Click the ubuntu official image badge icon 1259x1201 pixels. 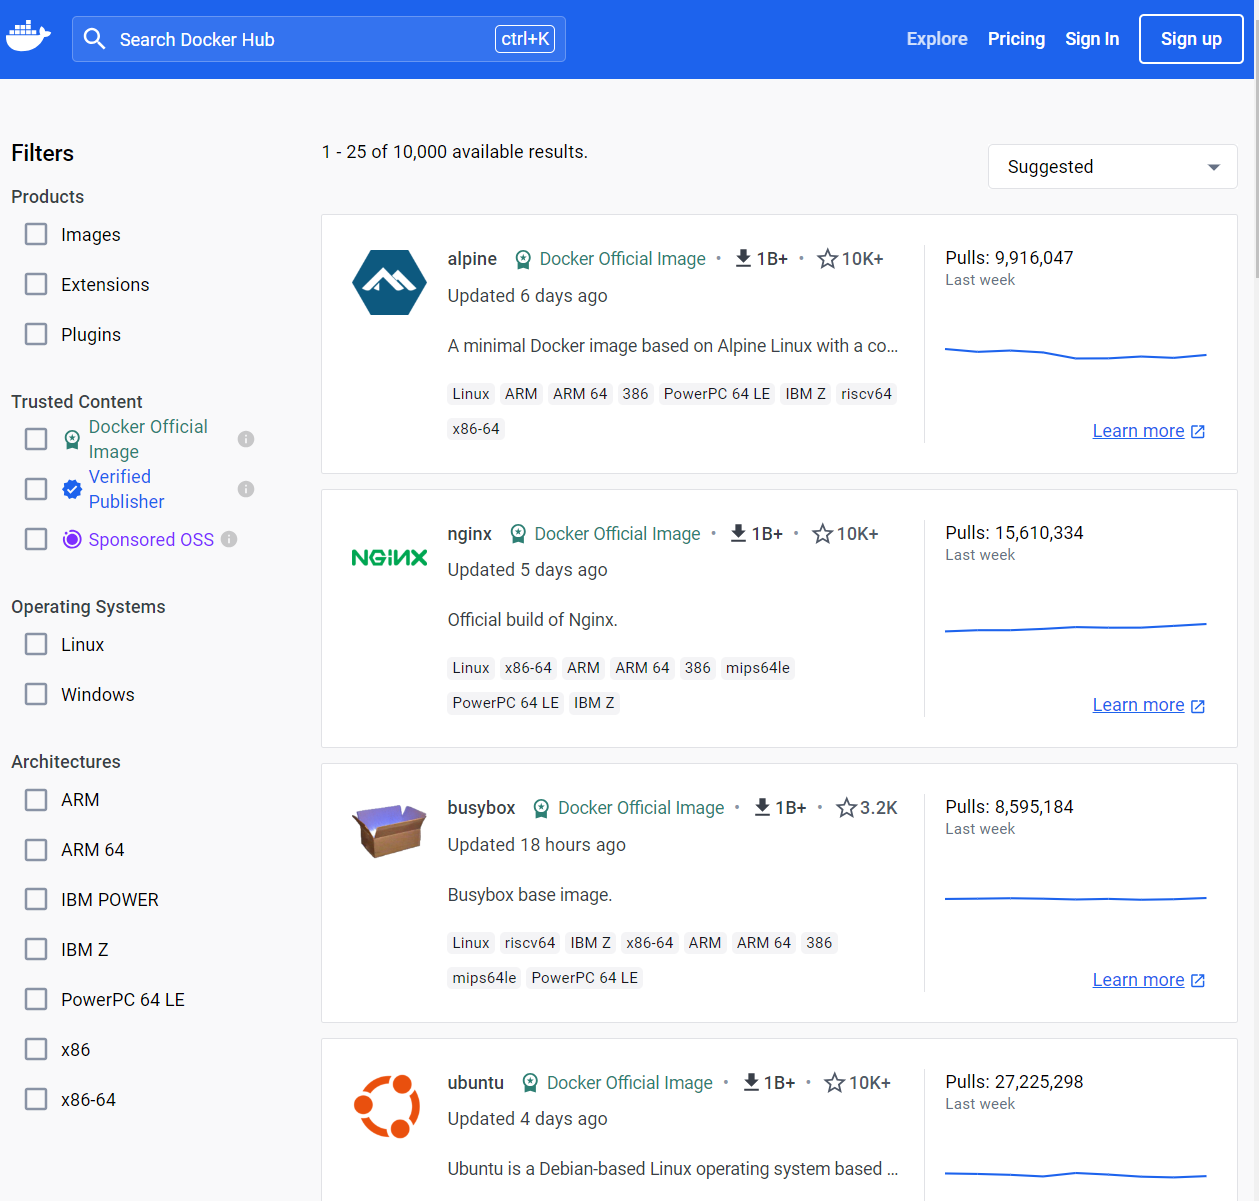(x=530, y=1083)
